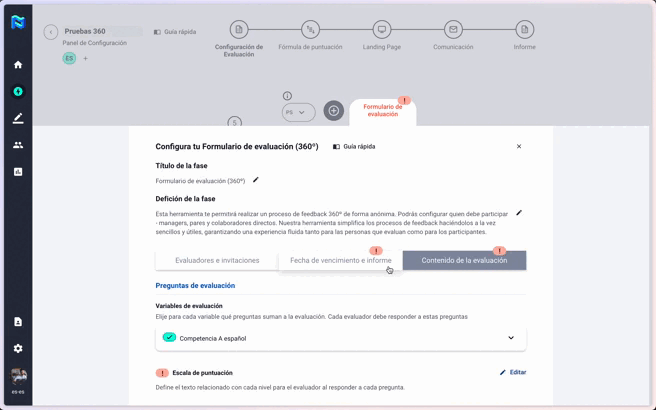This screenshot has height=410, width=656.
Task: Click Editar for Escala de puntuación
Action: pos(513,372)
